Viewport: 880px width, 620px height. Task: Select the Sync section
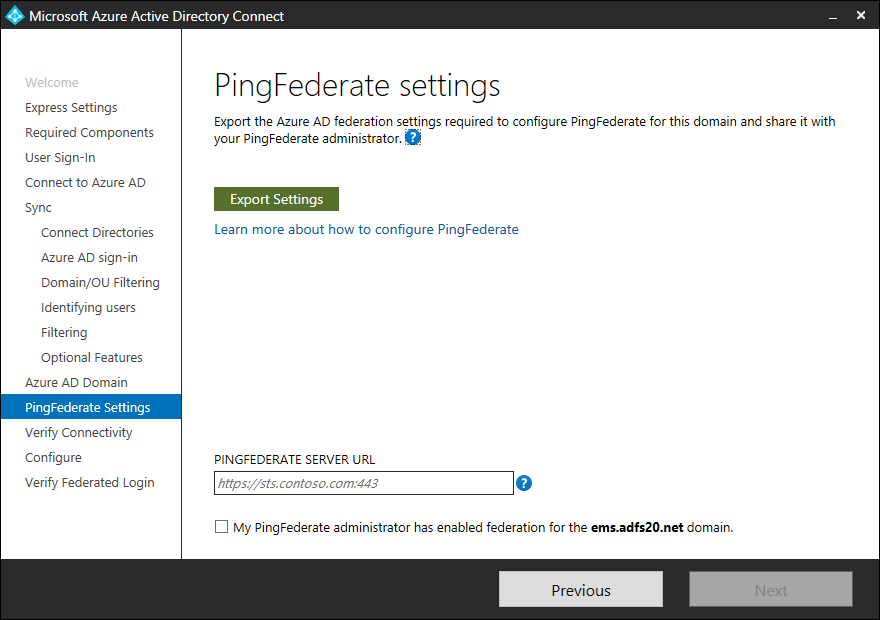(x=38, y=207)
